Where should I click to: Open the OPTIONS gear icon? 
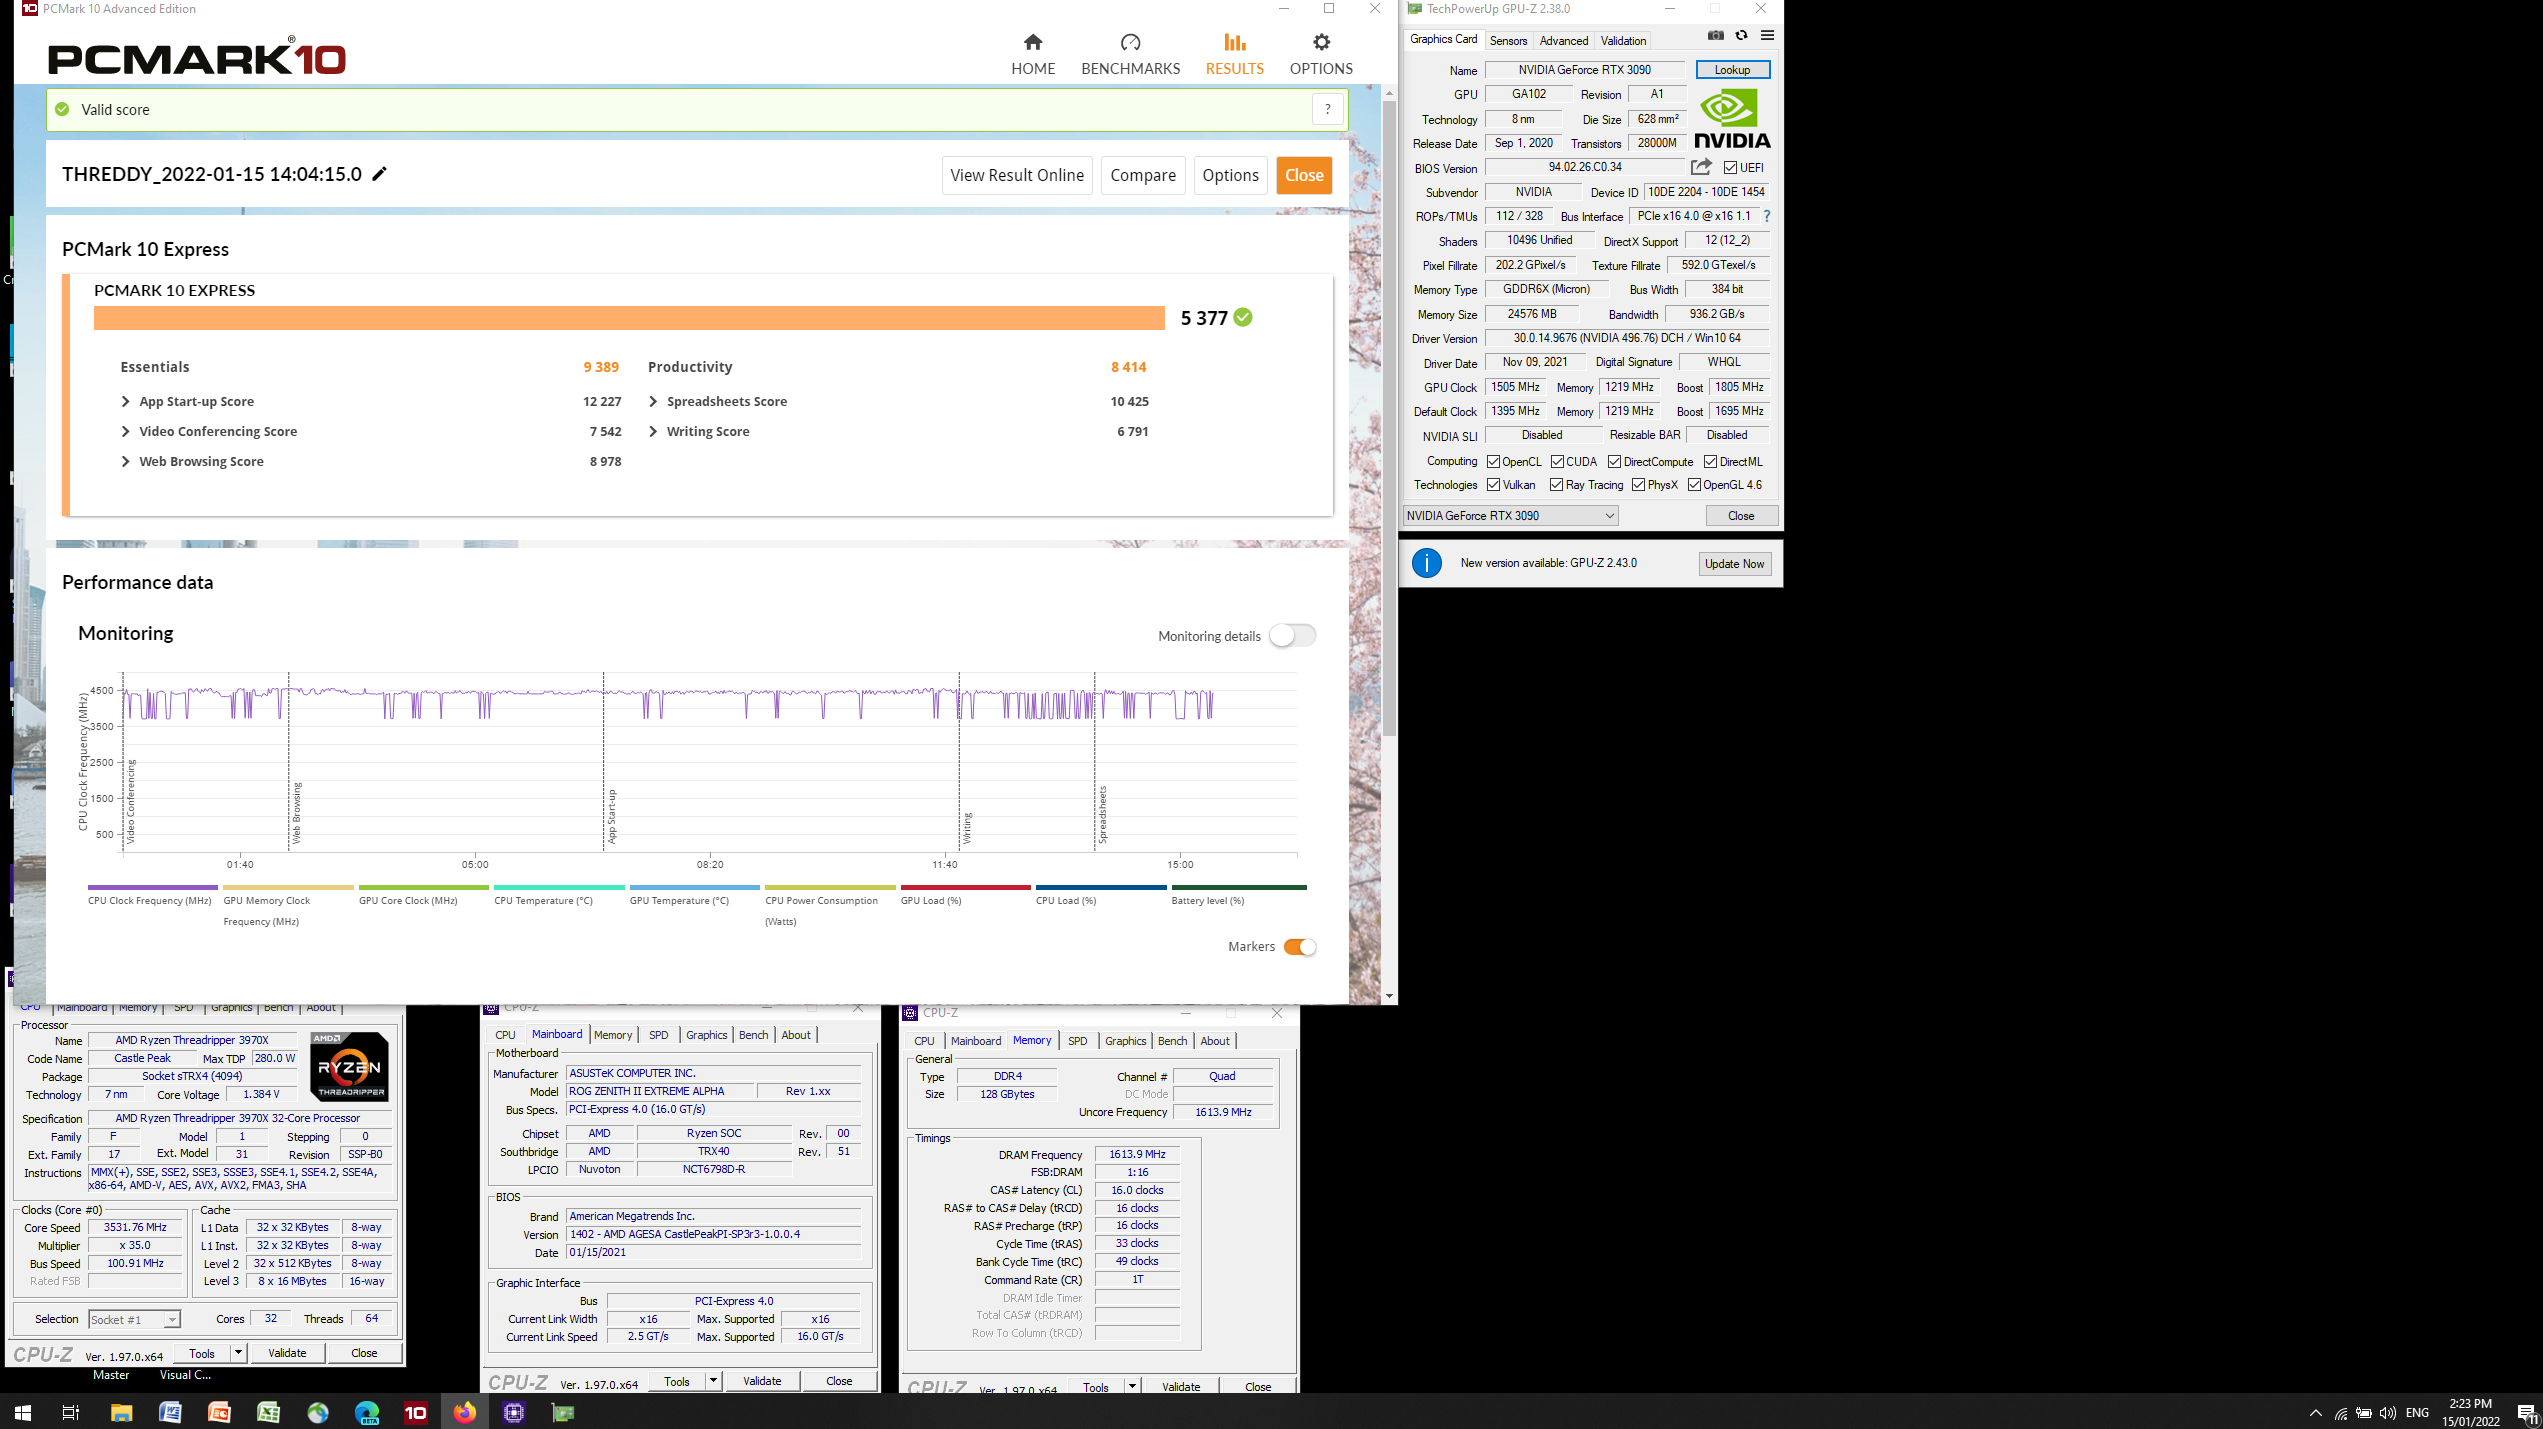coord(1321,42)
